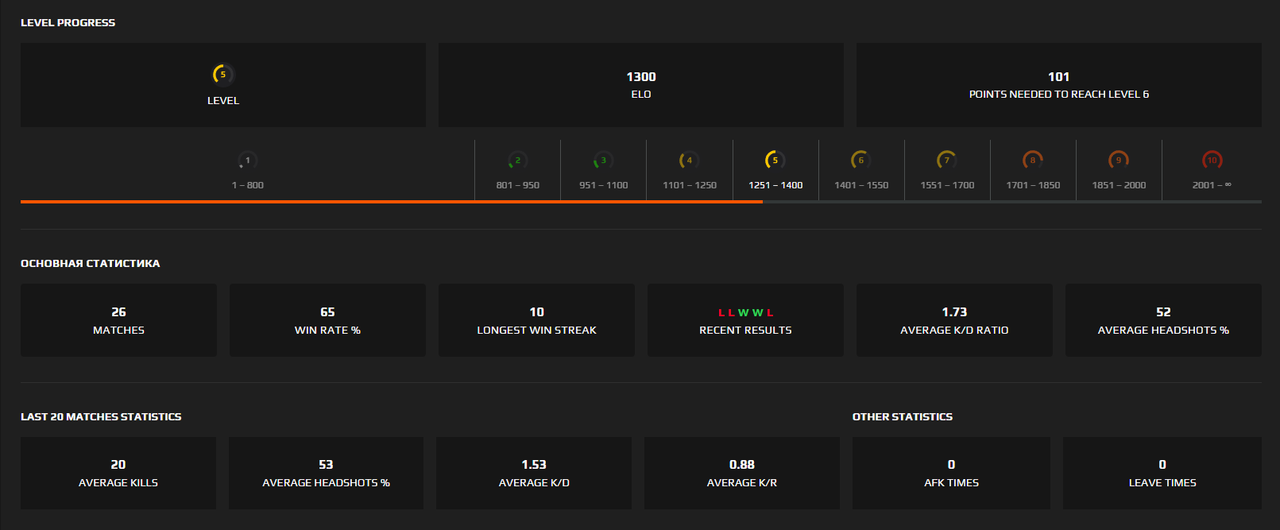Click the ОСНОВНАЯ СТАТИСТИКА heading
This screenshot has height=530, width=1280.
click(90, 264)
